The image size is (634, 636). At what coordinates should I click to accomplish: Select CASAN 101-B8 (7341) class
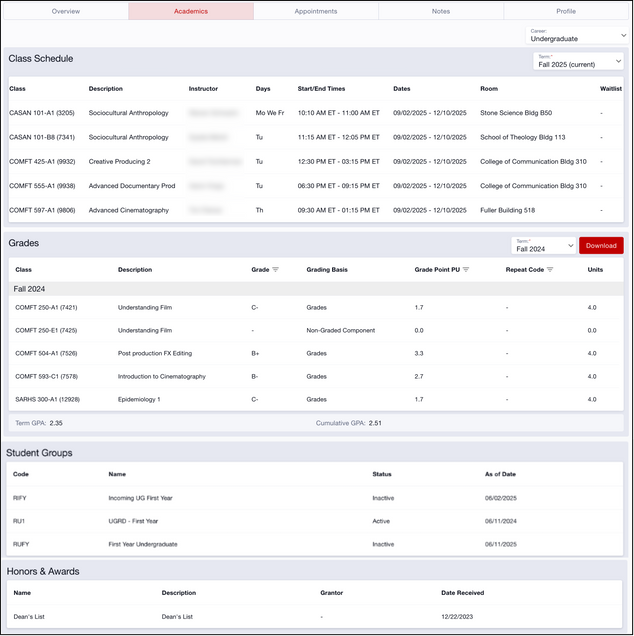(42, 138)
